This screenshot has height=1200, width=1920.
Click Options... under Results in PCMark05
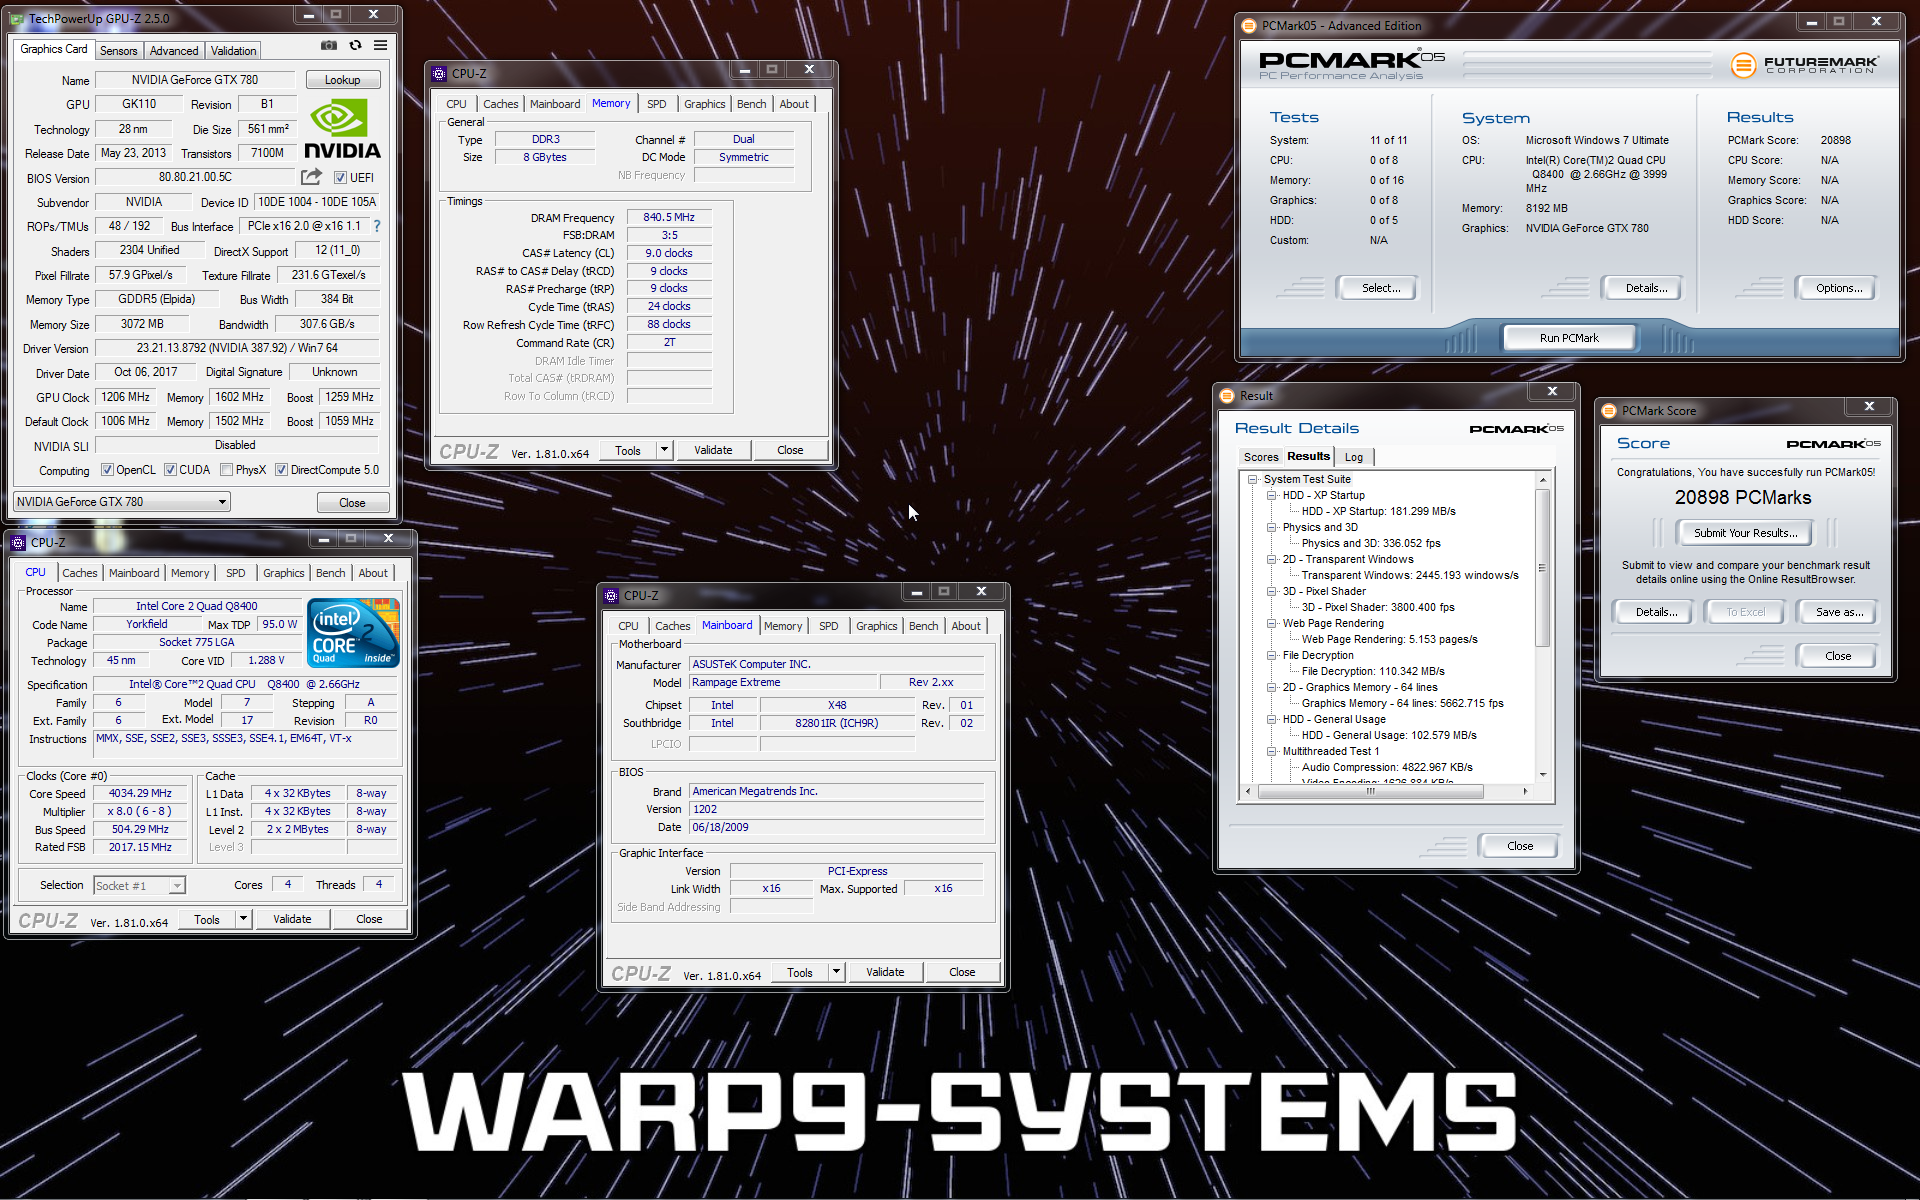click(1839, 288)
